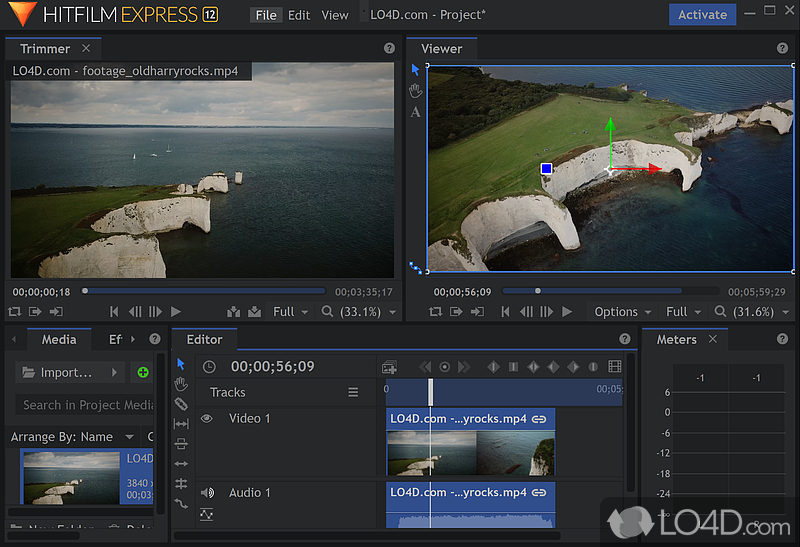Toggle Trimmer loop playback icon
The width and height of the screenshot is (800, 547).
coord(14,312)
